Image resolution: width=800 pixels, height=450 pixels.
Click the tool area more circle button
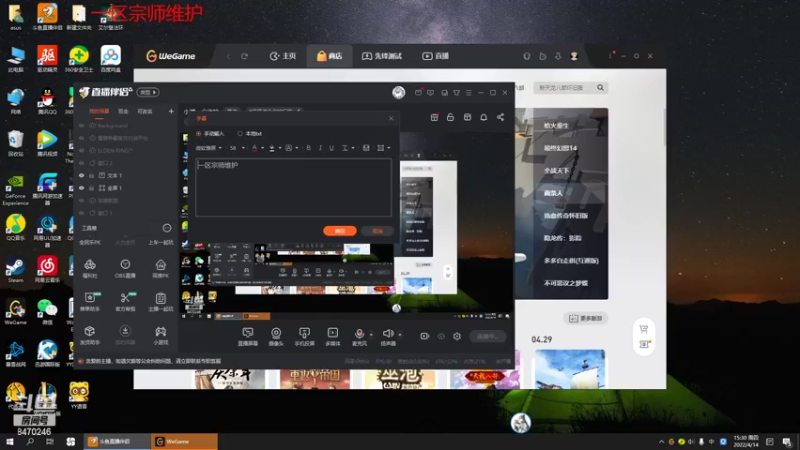point(167,228)
